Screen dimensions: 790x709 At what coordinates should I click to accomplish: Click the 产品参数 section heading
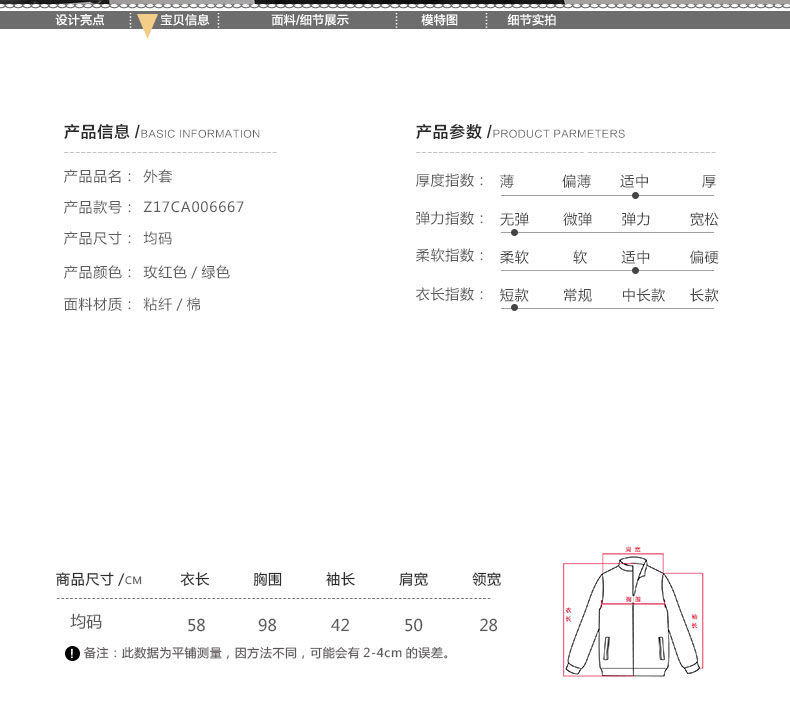point(448,132)
